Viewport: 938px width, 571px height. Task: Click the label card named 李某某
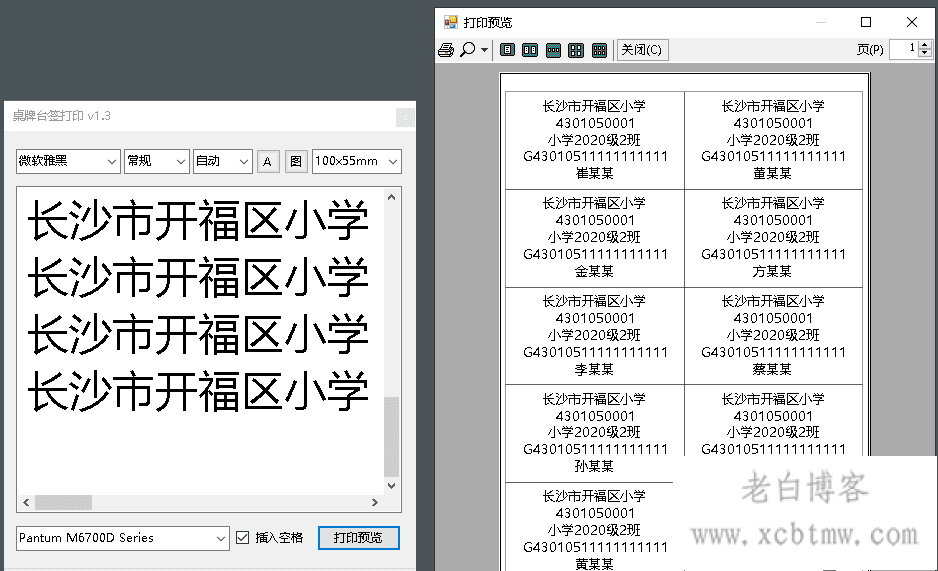(595, 336)
